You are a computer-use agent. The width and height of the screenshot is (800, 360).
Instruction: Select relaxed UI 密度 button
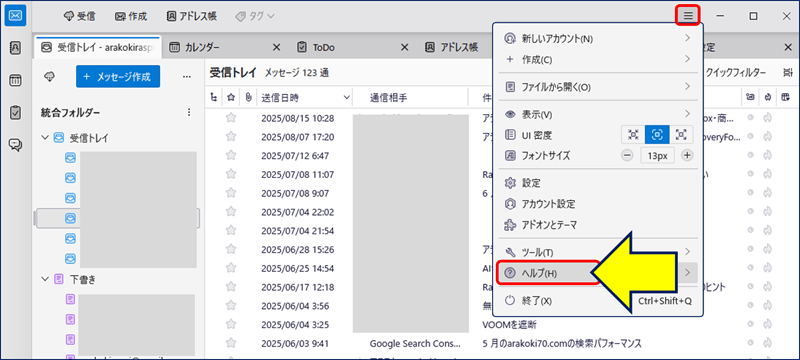[x=681, y=135]
